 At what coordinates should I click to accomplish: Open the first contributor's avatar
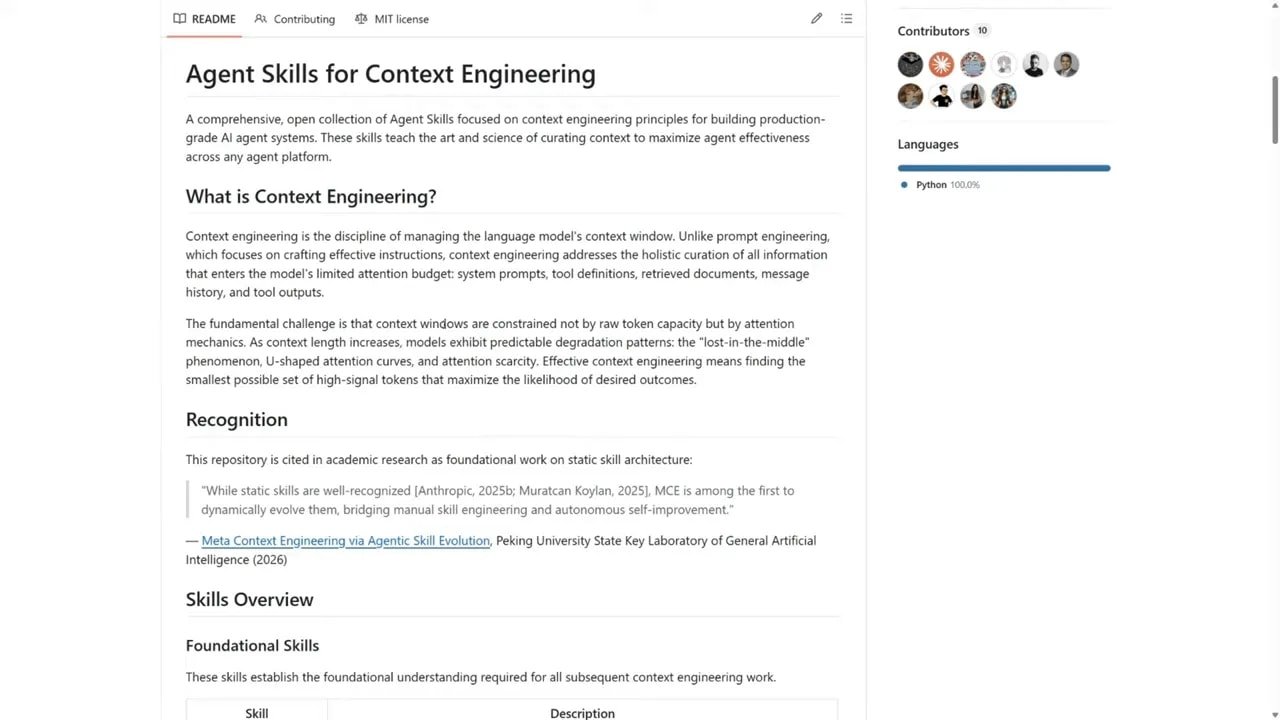pos(910,64)
